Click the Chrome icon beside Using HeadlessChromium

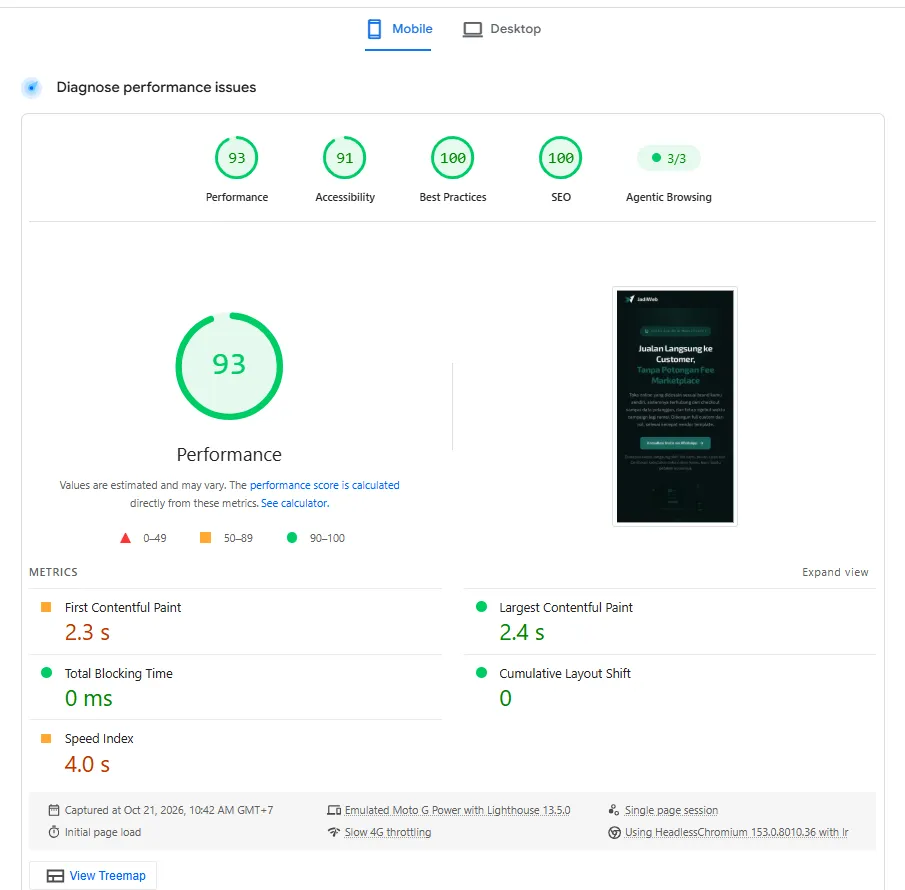coord(614,832)
